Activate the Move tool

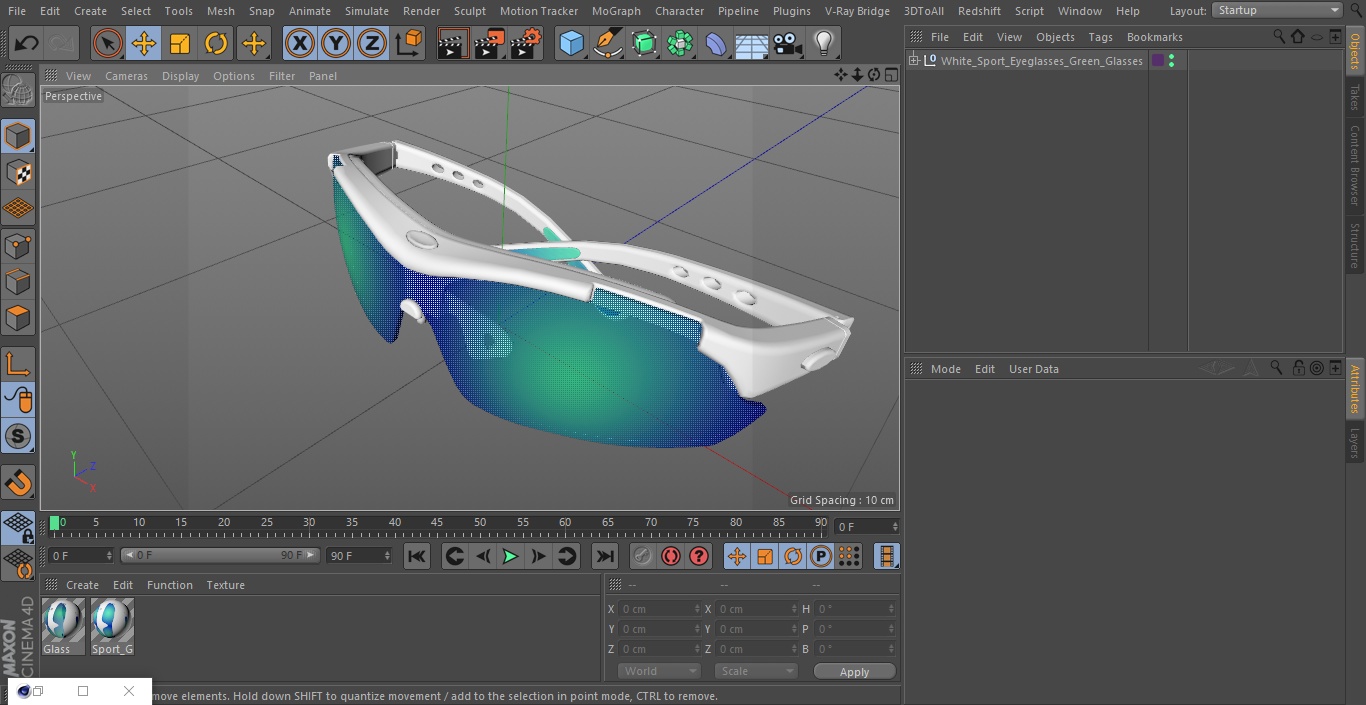(x=144, y=44)
